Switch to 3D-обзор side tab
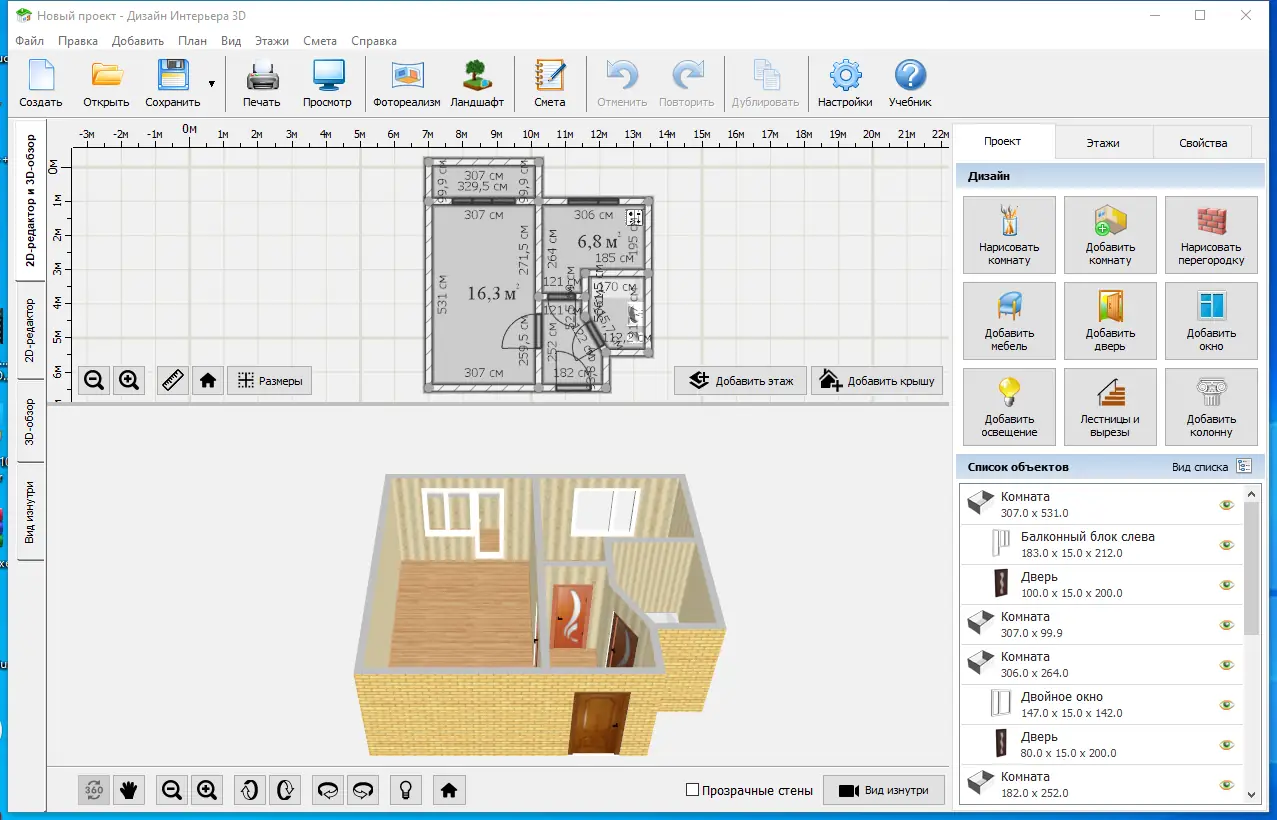The height and width of the screenshot is (820, 1277). tap(30, 422)
